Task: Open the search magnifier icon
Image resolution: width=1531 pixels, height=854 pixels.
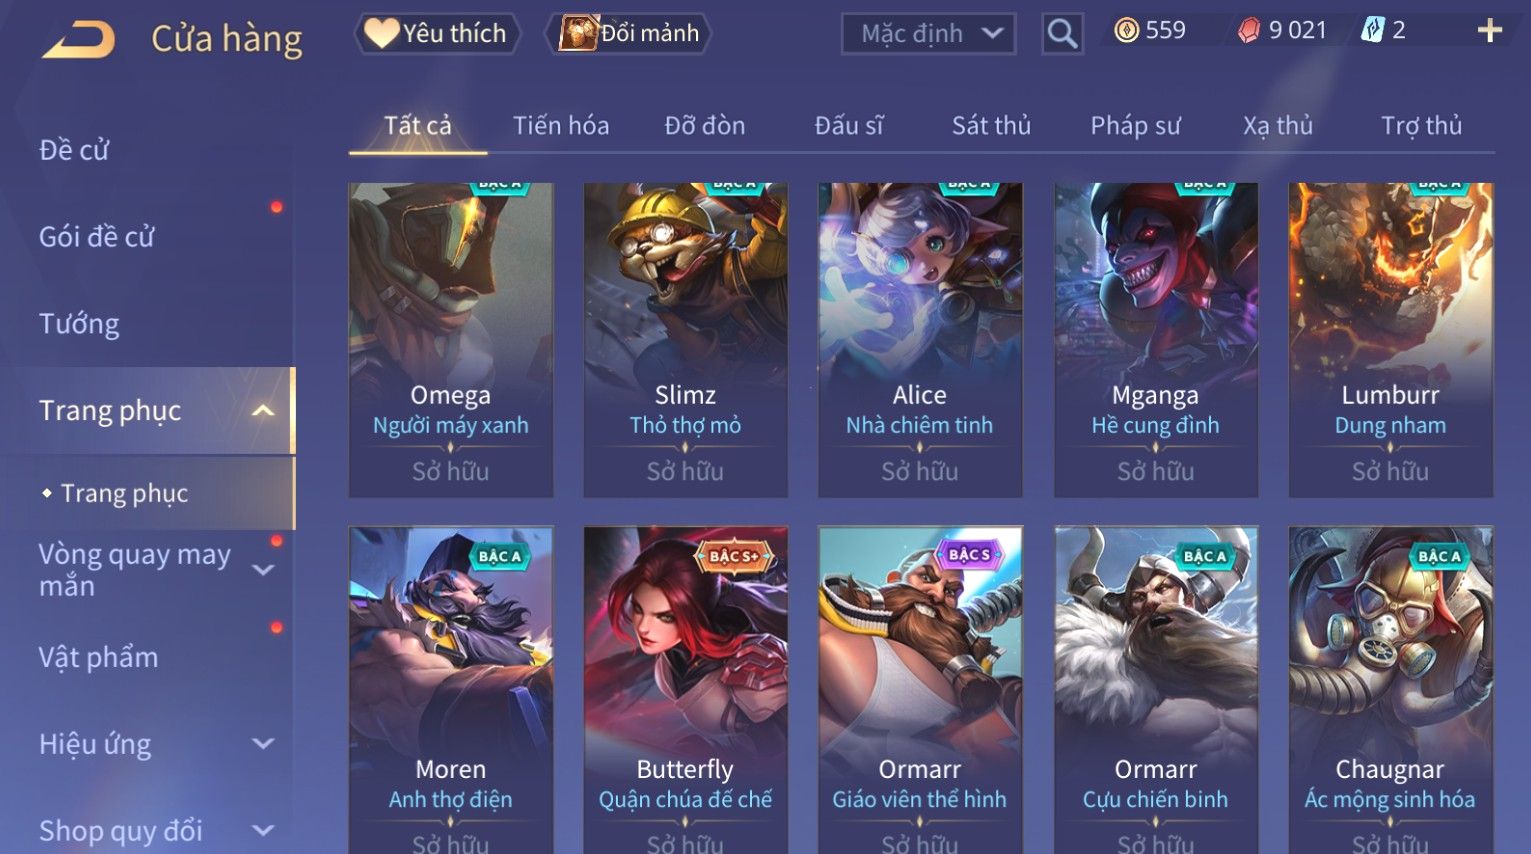Action: (x=1062, y=34)
